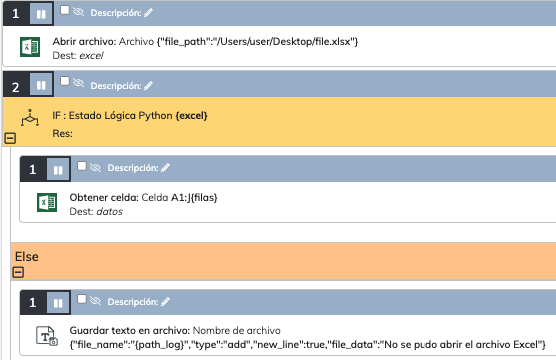
Task: Click Descripción label of Obtener celda step
Action: 133,168
